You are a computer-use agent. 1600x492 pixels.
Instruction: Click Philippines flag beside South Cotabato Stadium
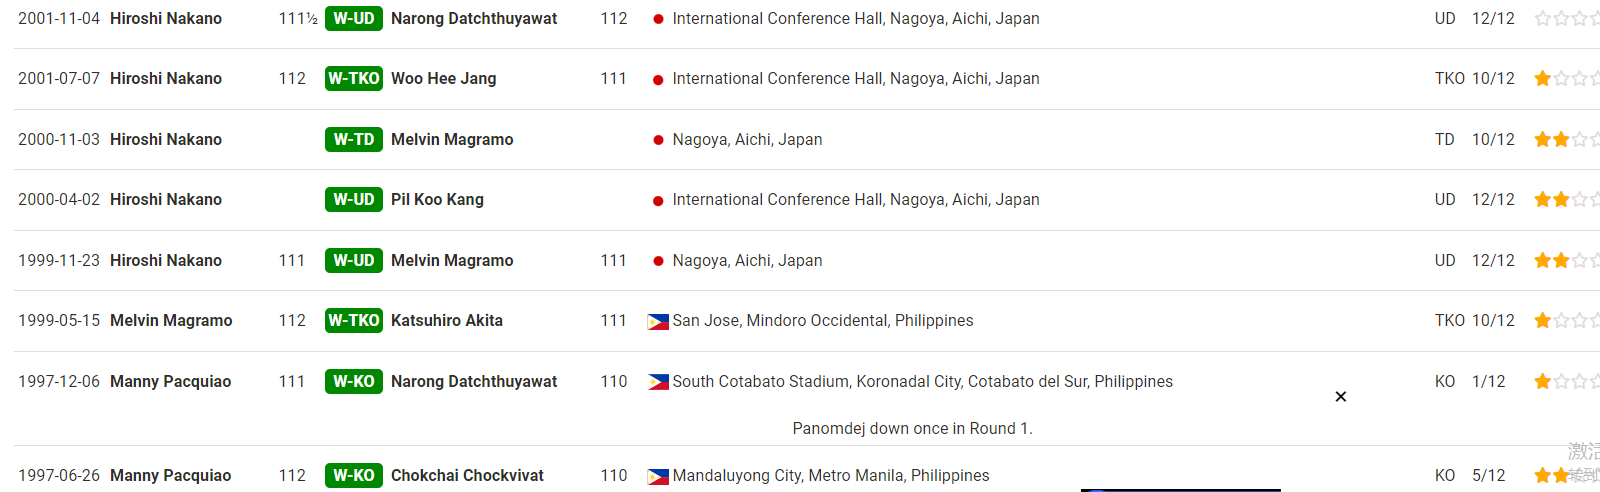pyautogui.click(x=658, y=382)
